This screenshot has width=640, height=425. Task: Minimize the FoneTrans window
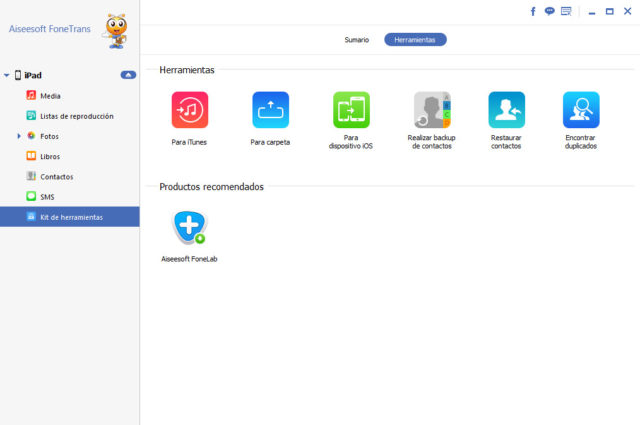click(592, 12)
